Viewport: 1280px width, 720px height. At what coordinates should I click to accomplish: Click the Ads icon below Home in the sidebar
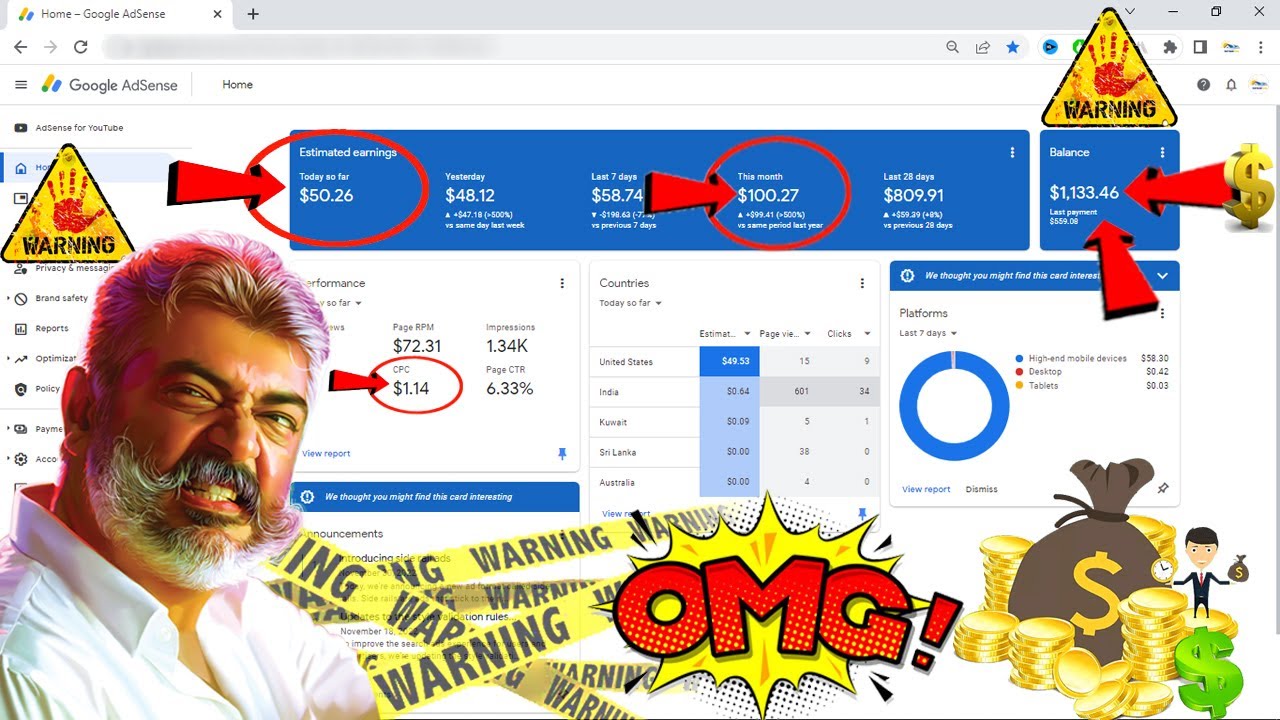(x=21, y=198)
